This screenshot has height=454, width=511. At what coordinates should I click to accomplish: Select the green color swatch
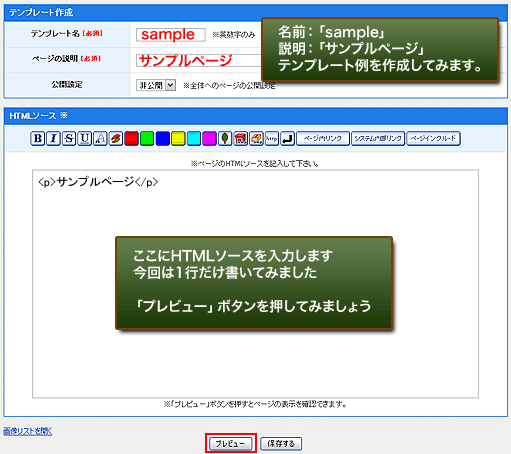click(x=147, y=138)
